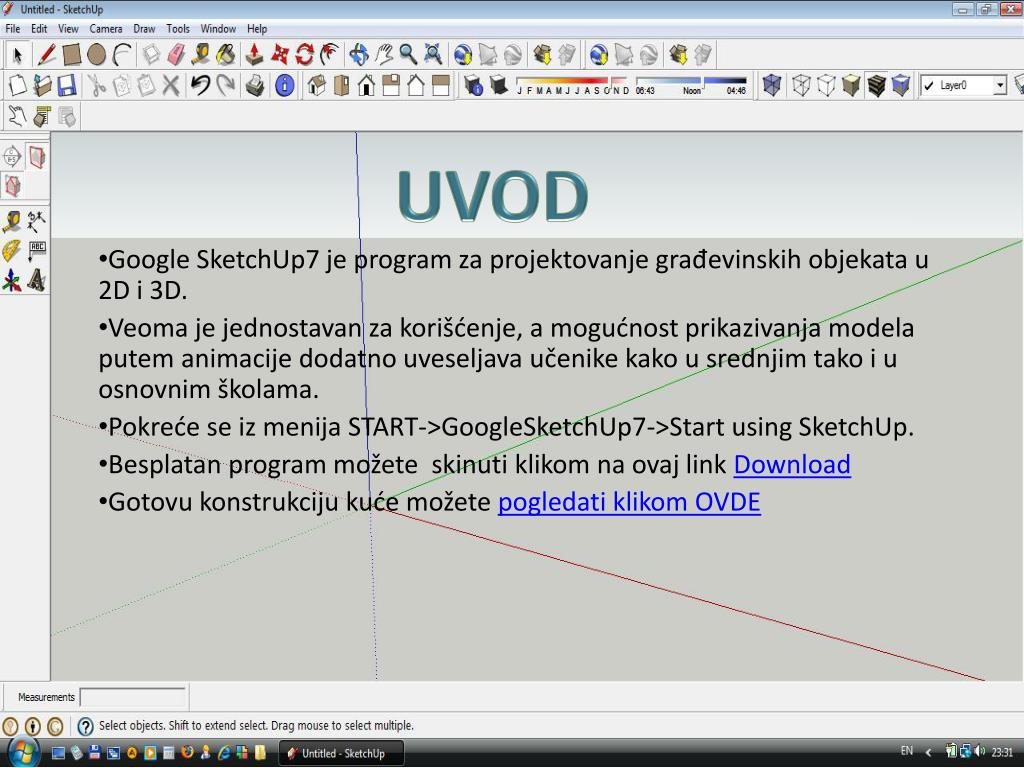
Task: Follow the 'pogledati klikom OVDE' link
Action: click(x=630, y=502)
